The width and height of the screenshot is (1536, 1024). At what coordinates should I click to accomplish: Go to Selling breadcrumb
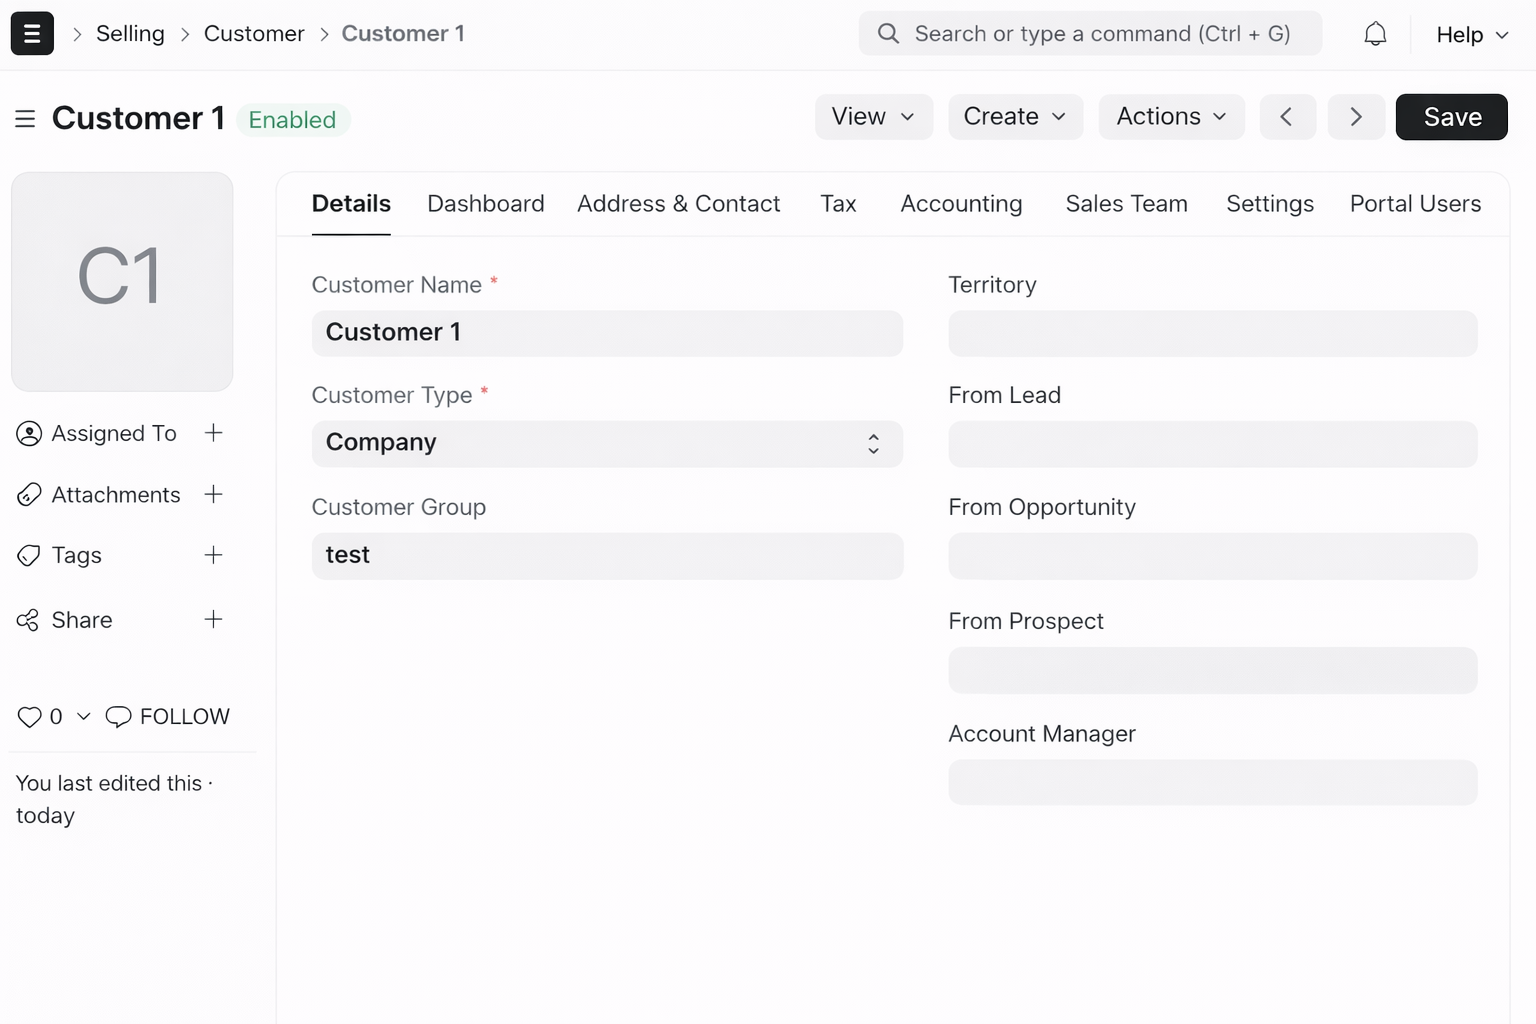pyautogui.click(x=130, y=34)
